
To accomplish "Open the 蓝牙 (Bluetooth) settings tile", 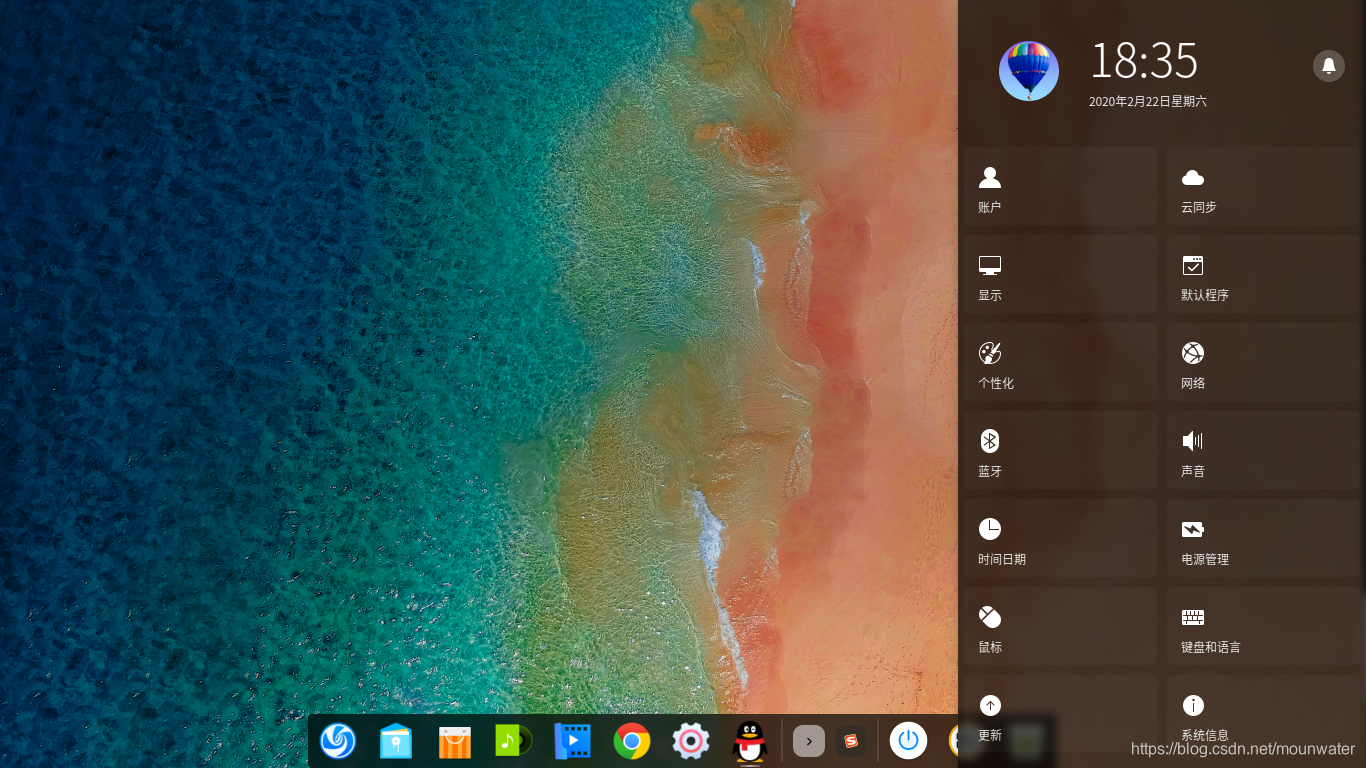I will tap(1060, 450).
